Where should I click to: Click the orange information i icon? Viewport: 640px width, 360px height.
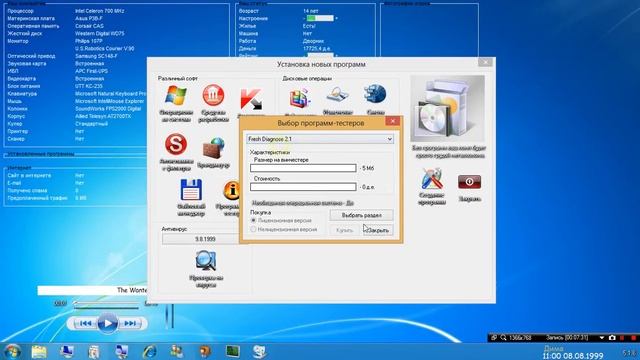click(231, 190)
